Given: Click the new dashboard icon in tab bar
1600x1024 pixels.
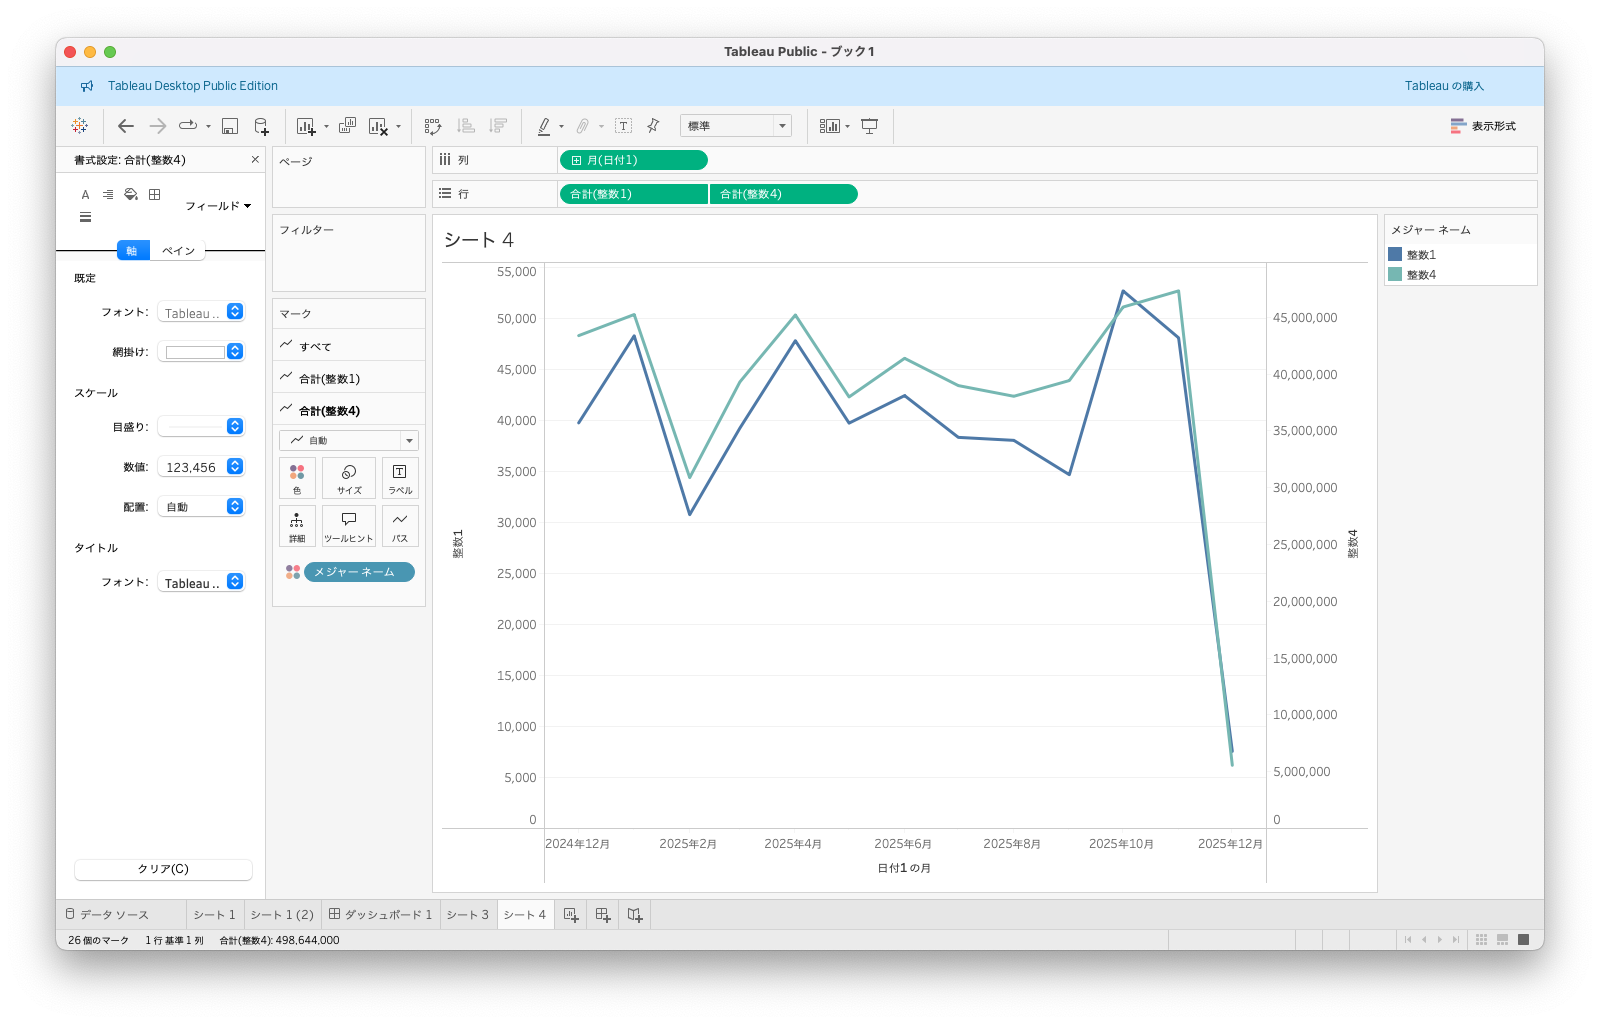Looking at the screenshot, I should coord(602,914).
